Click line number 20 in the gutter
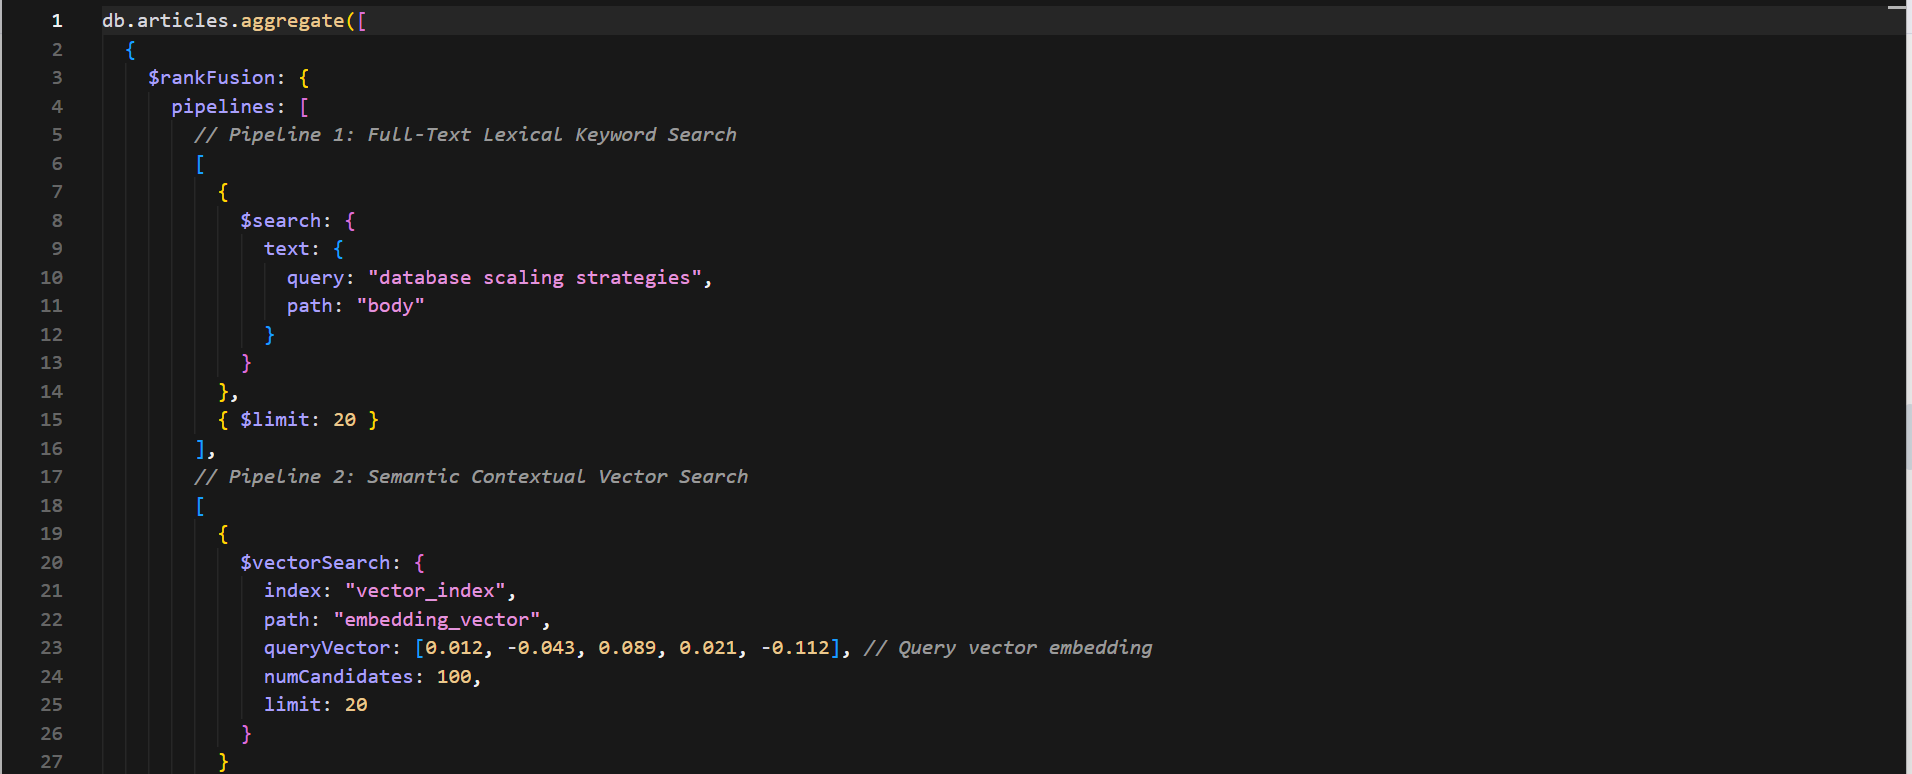This screenshot has width=1912, height=774. [51, 563]
